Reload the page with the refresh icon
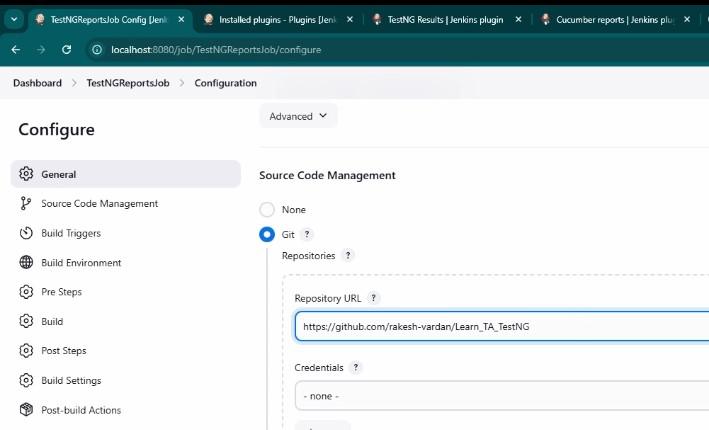This screenshot has height=430, width=709. [66, 50]
